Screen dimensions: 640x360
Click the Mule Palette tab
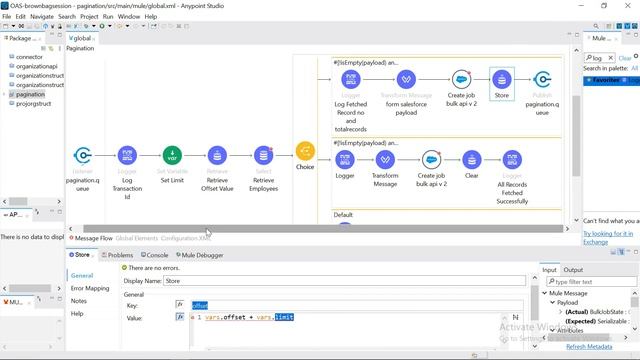pyautogui.click(x=602, y=38)
